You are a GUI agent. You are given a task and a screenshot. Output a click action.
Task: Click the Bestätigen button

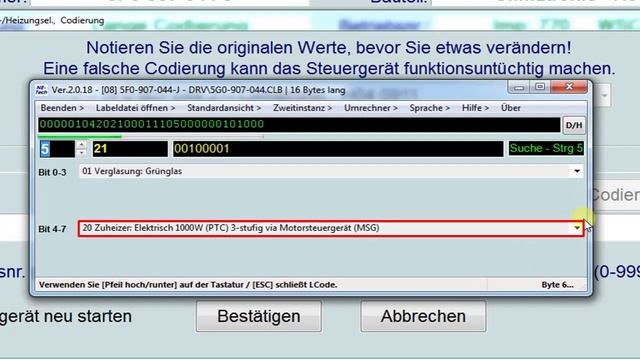point(259,316)
